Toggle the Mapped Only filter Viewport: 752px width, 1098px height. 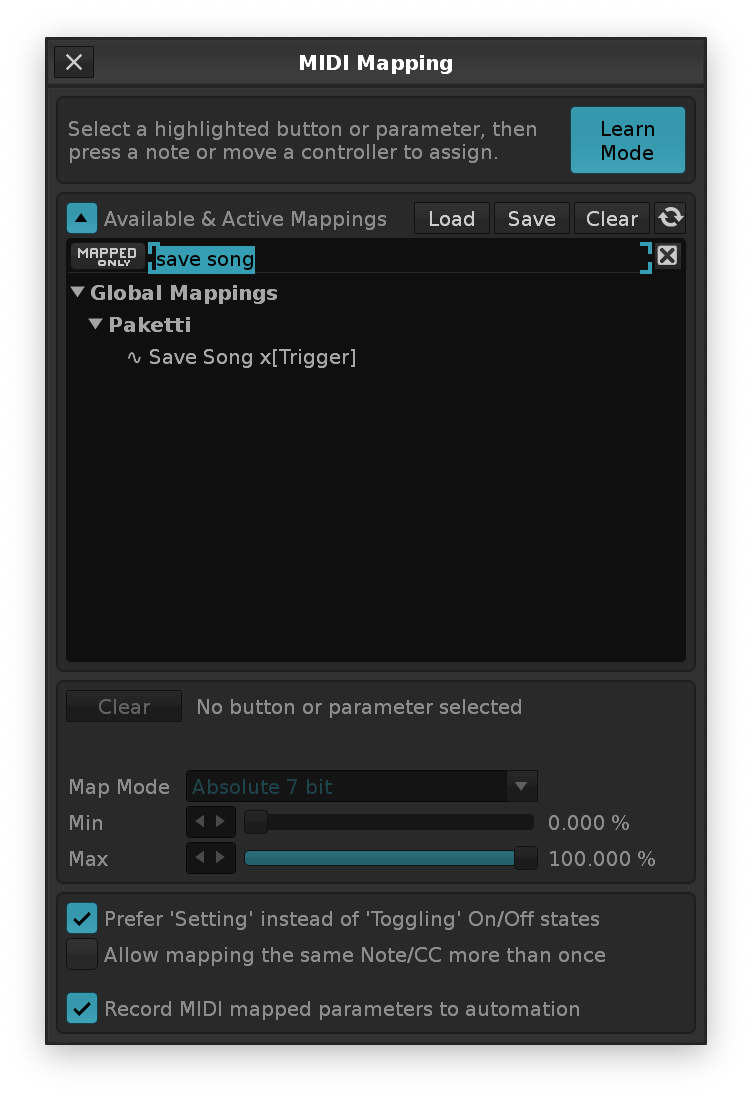[x=107, y=257]
